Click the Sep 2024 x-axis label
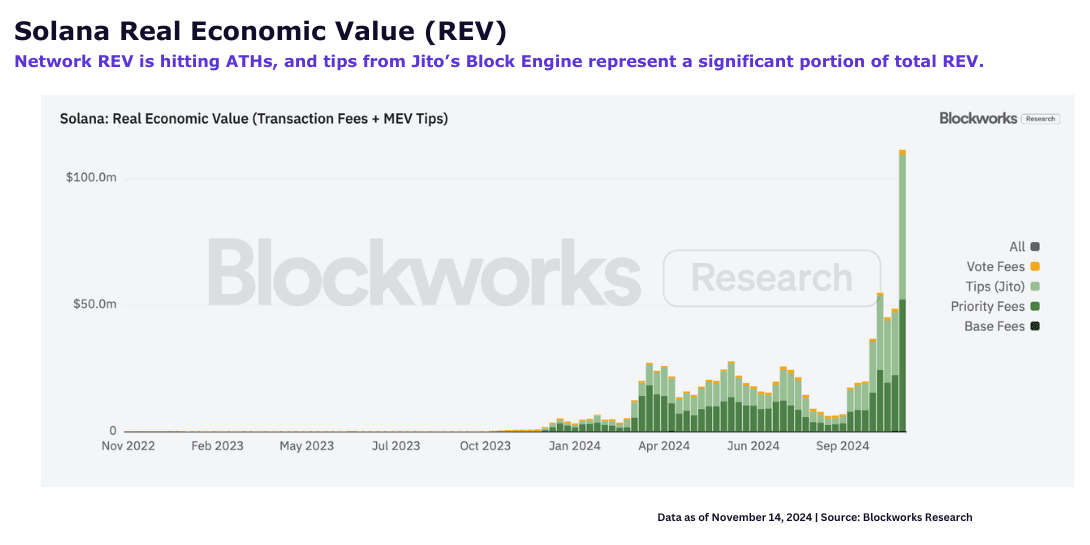Screen dimensions: 1090x545 pos(843,446)
